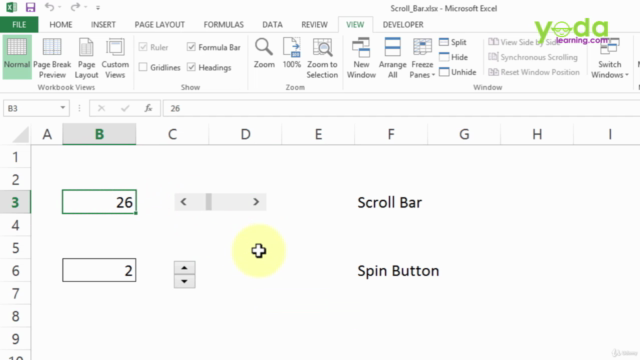The height and width of the screenshot is (360, 640).
Task: Open Custom Views dialog
Action: [x=115, y=58]
